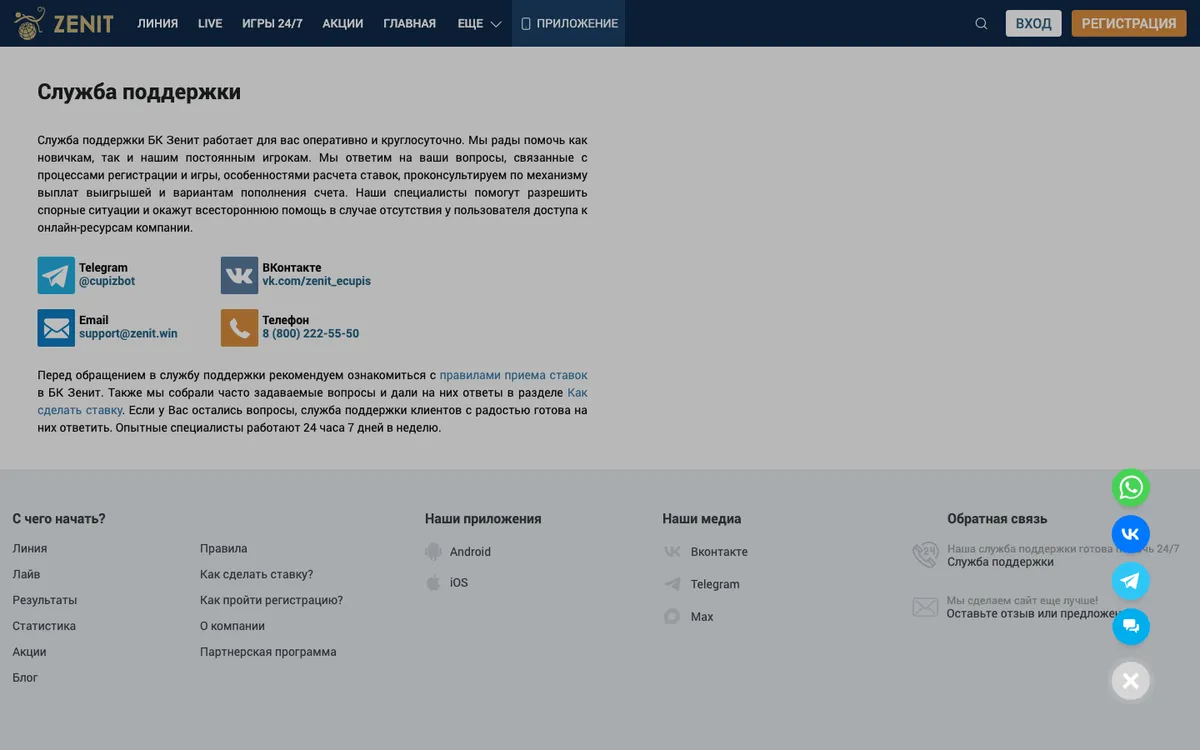Open WhatsApp floating chat button
This screenshot has height=750, width=1200.
click(x=1131, y=488)
